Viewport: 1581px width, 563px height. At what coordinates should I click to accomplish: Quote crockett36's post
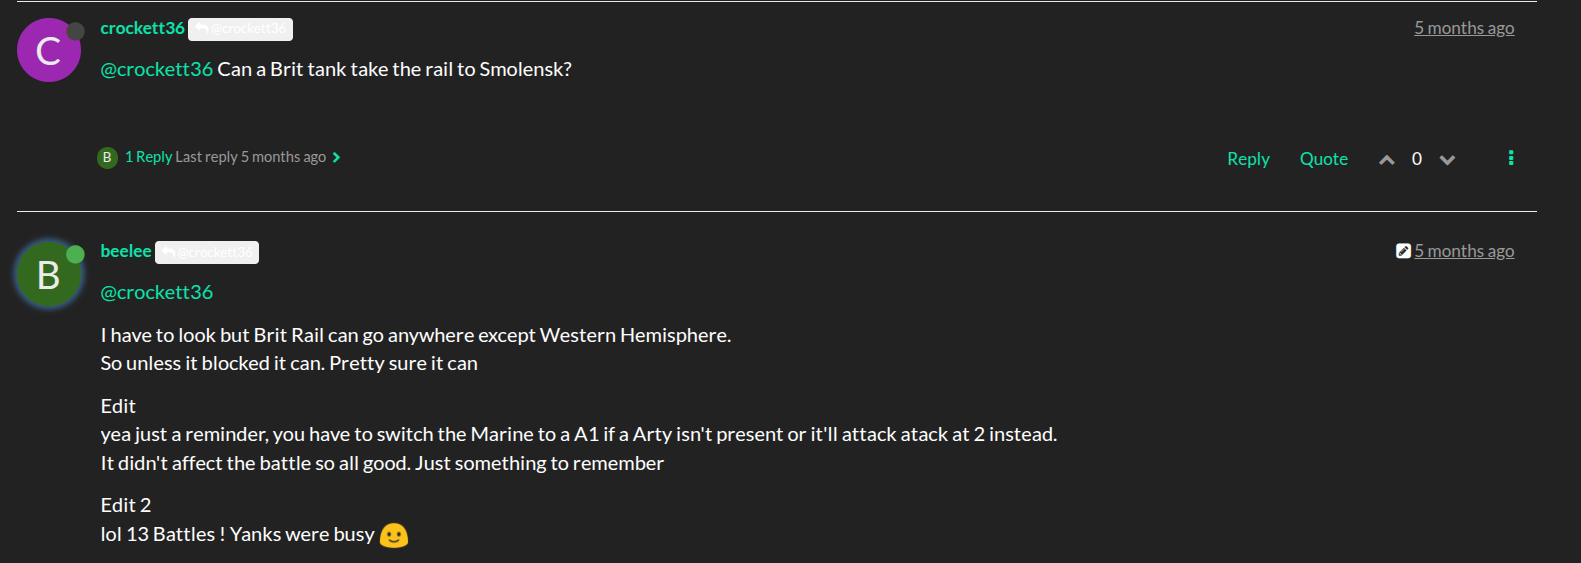coord(1323,159)
